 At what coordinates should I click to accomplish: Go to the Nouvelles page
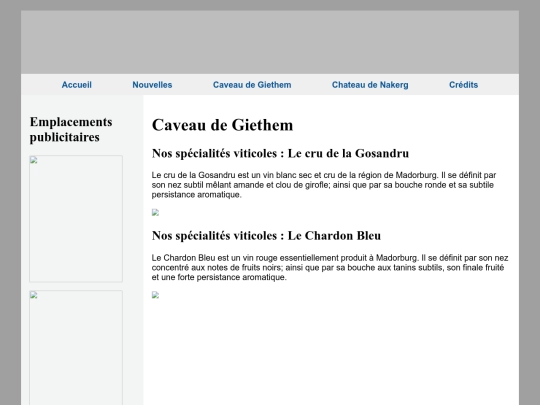tap(152, 85)
